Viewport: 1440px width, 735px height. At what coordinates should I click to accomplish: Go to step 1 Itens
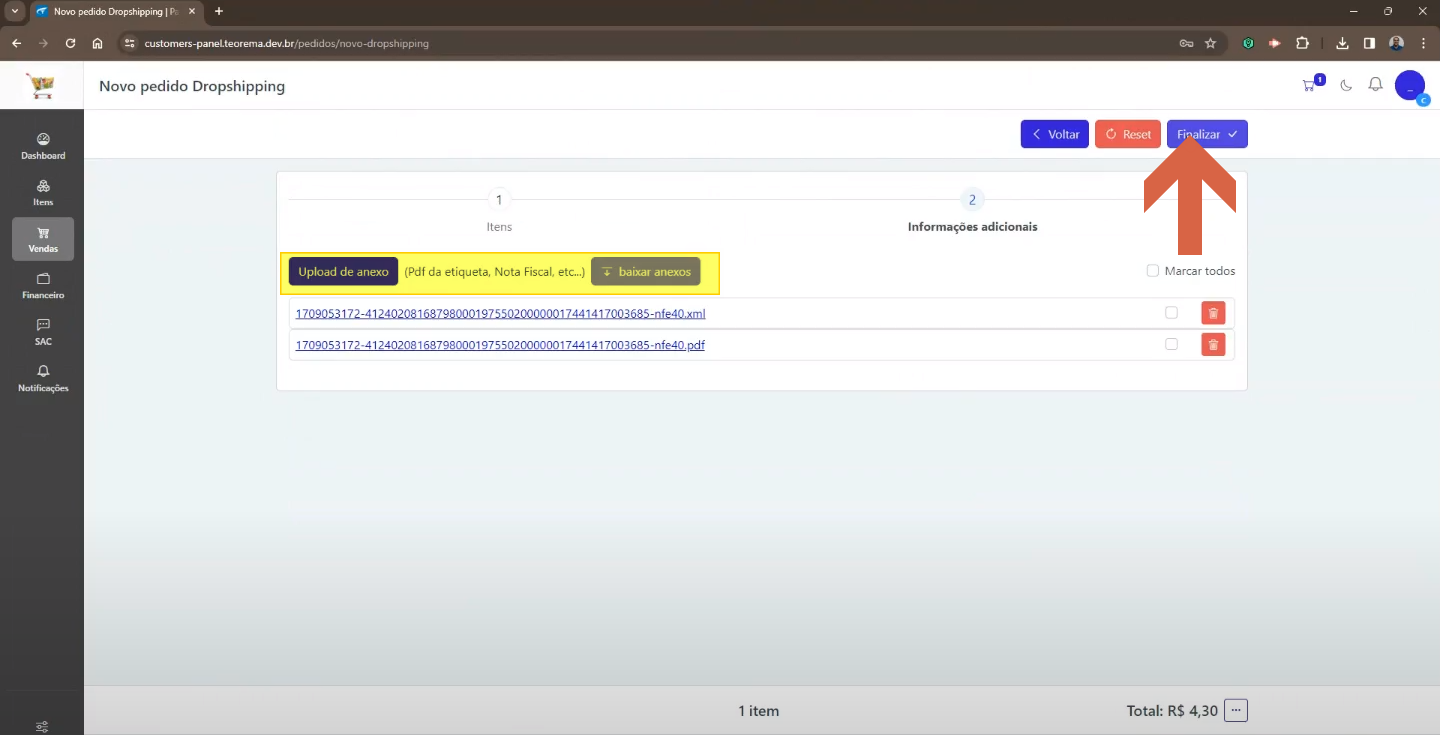(499, 212)
